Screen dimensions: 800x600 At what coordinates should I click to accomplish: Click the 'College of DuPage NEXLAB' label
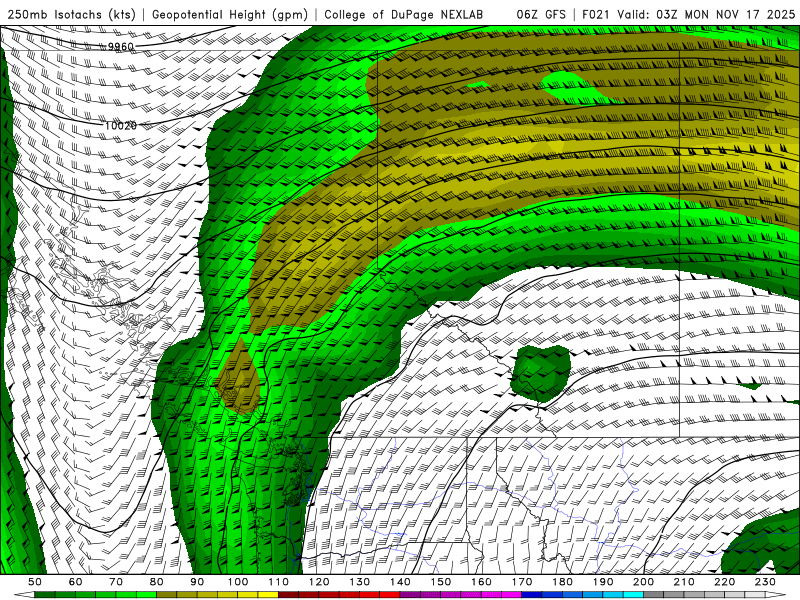coord(403,15)
